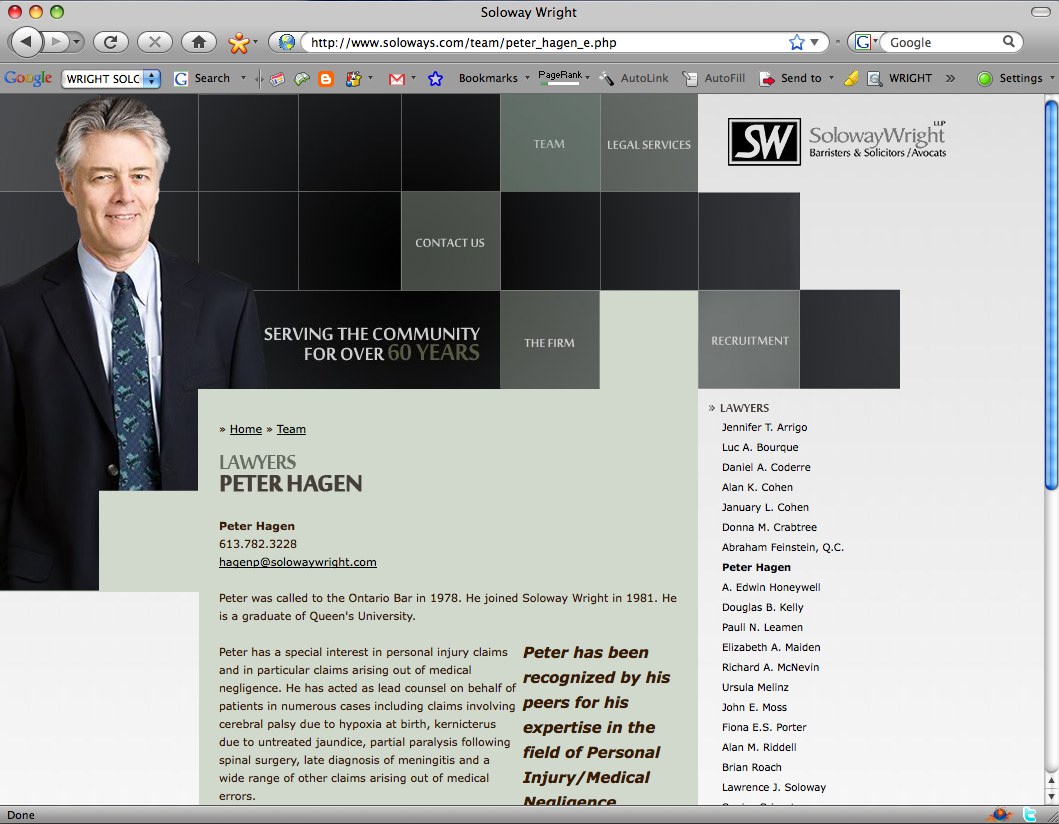Image resolution: width=1059 pixels, height=824 pixels.
Task: Open the Send to toolbar menu
Action: pos(797,78)
